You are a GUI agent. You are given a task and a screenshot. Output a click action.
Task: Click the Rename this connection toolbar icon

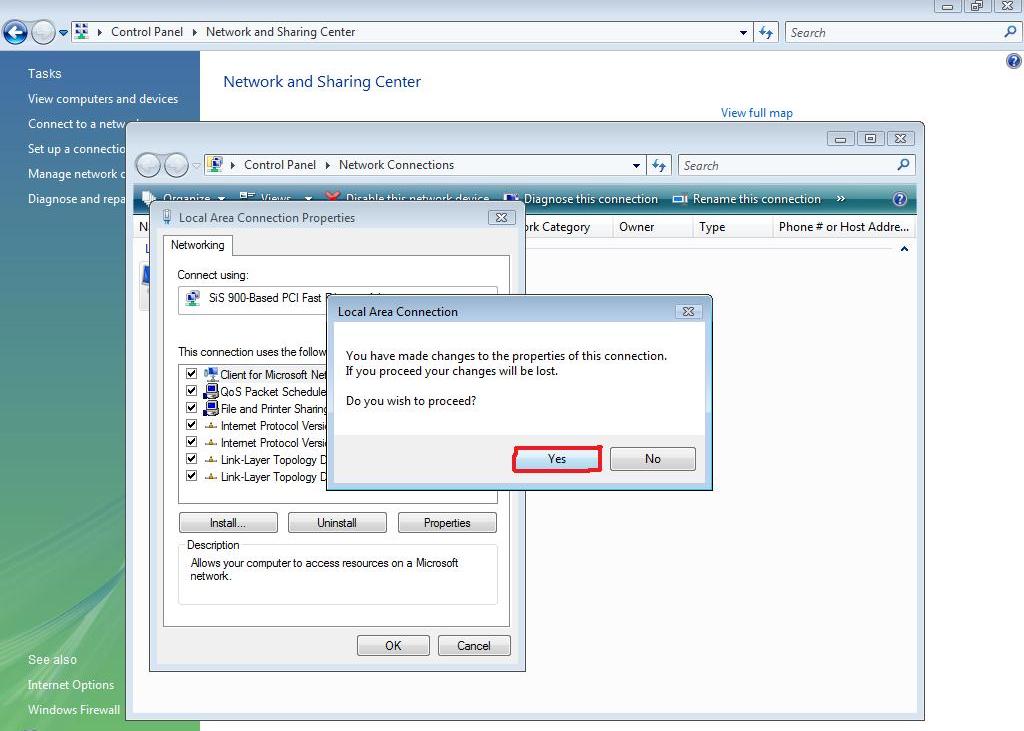tap(680, 199)
